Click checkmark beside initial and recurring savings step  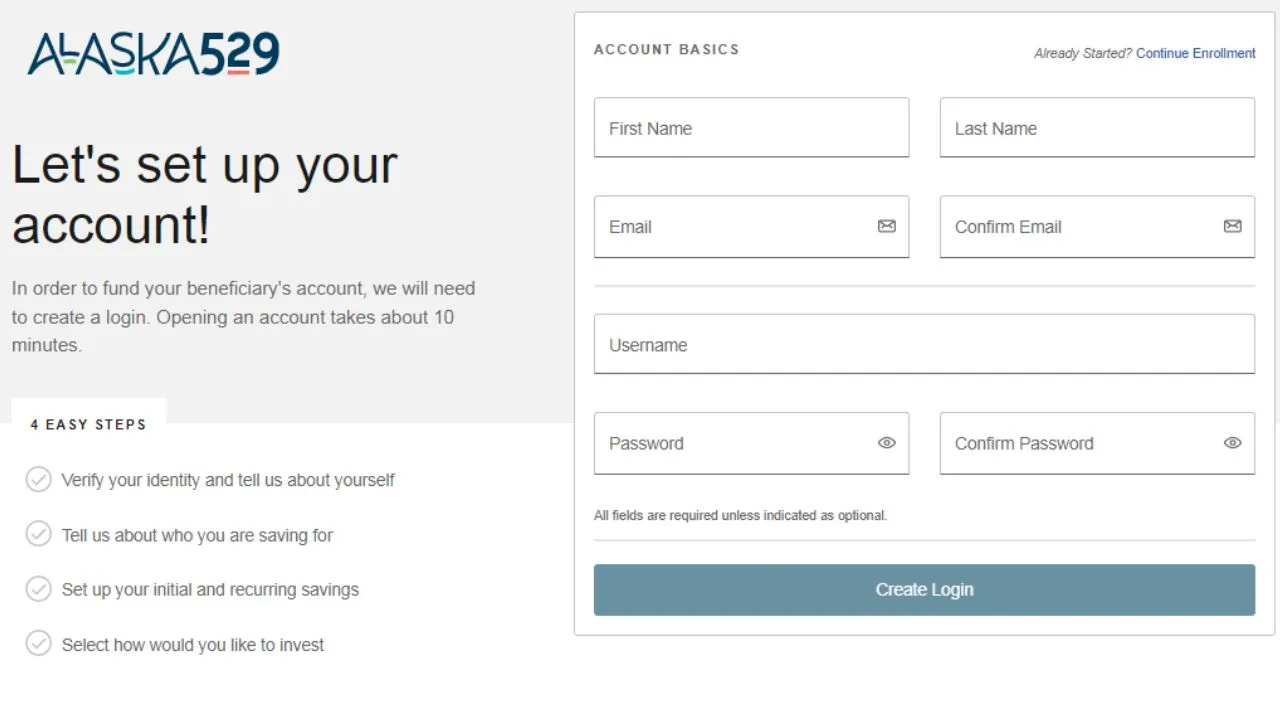[38, 589]
